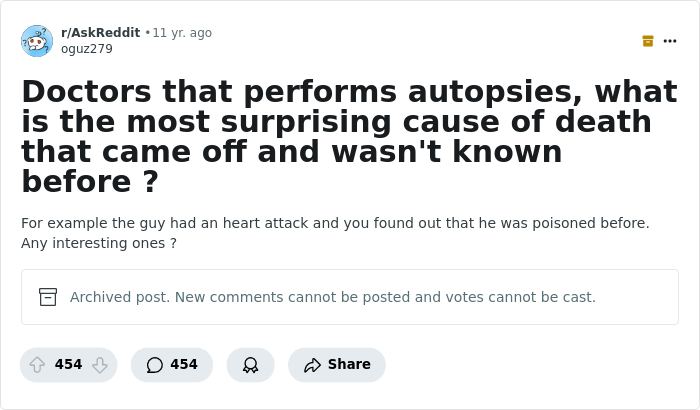
Task: Click the 11 yr. ago timestamp
Action: point(182,33)
